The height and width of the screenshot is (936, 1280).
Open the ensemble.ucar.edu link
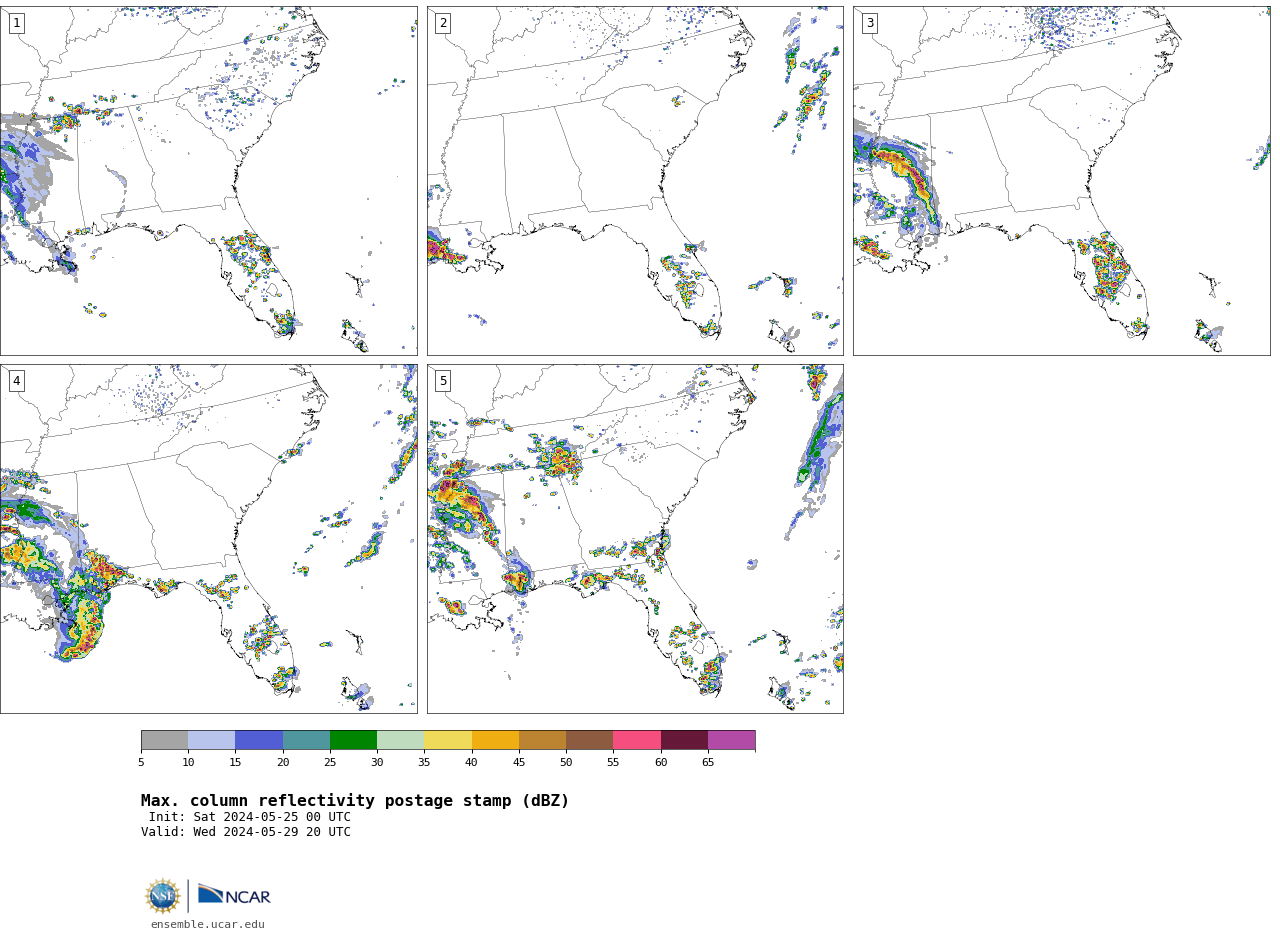click(x=208, y=925)
